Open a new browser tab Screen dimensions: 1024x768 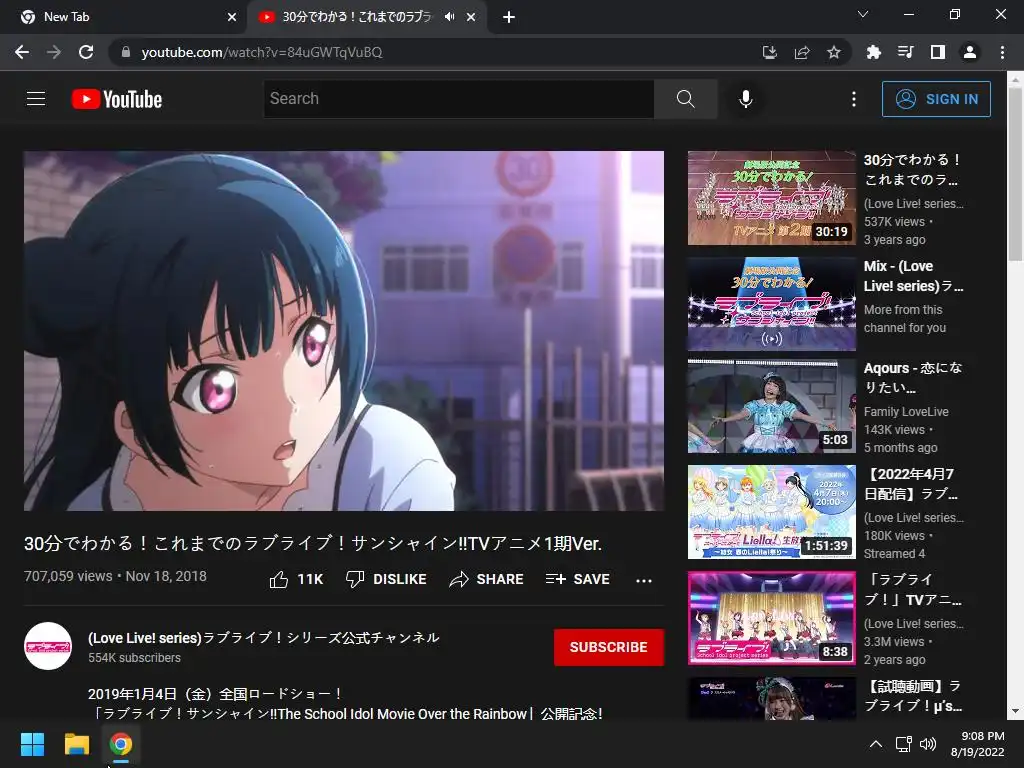(x=509, y=17)
